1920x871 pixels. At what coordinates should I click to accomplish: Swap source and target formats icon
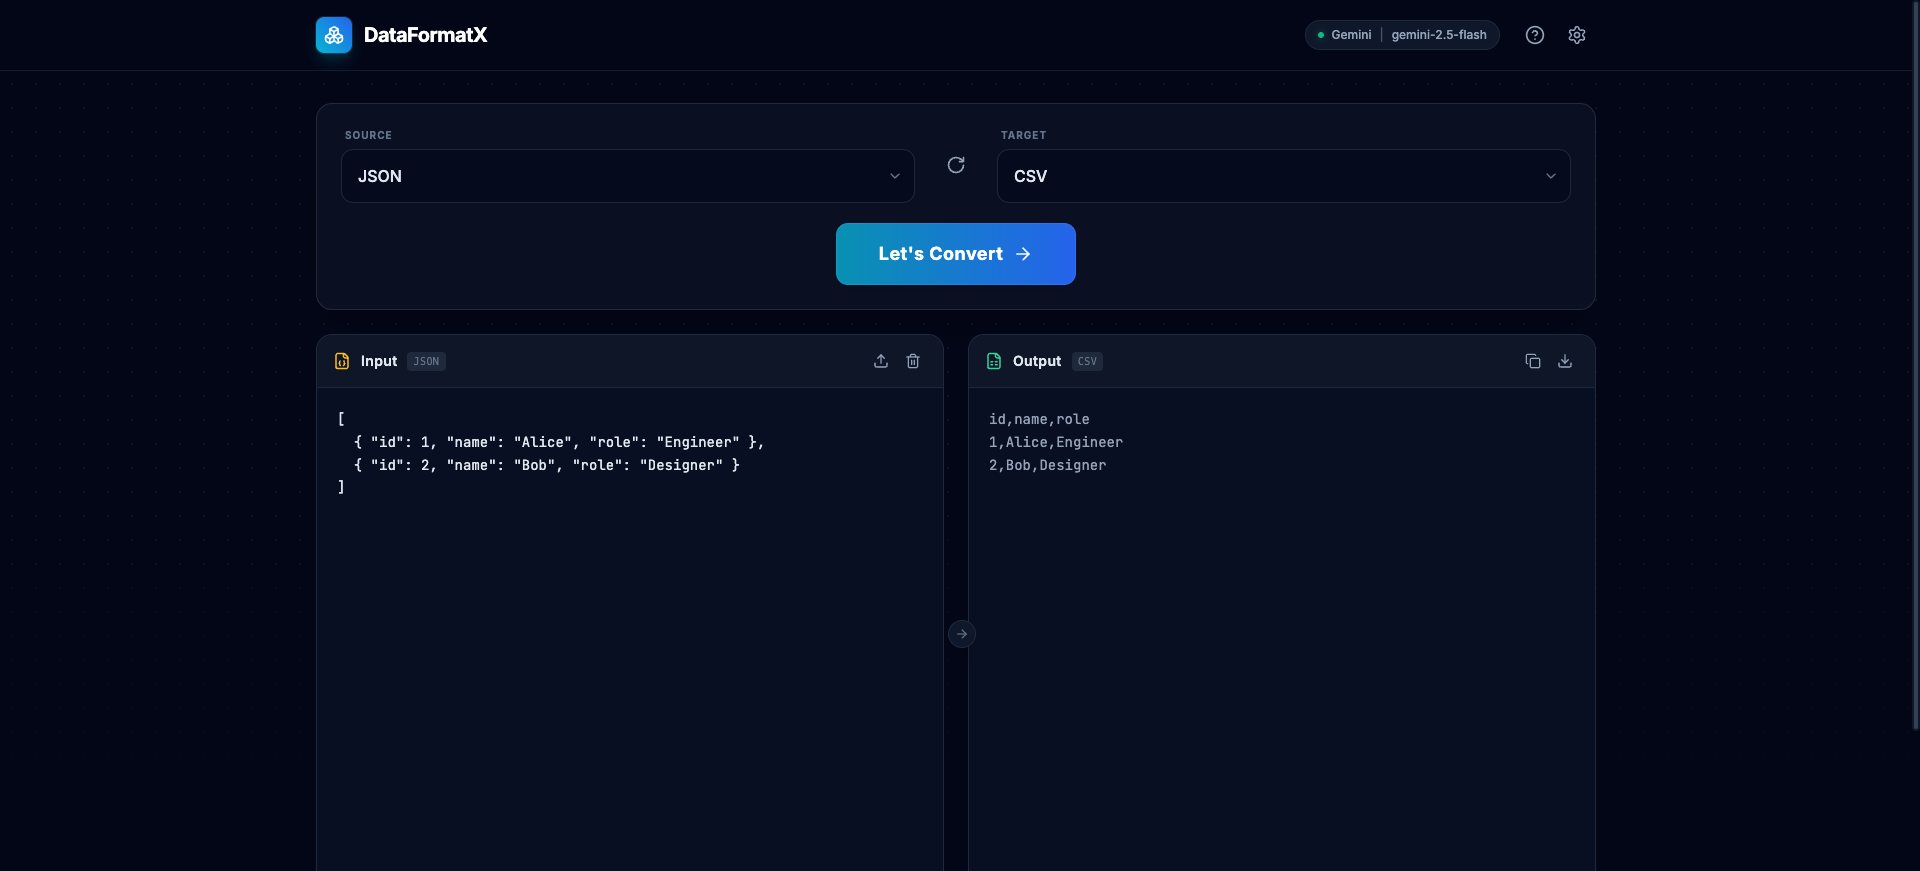(956, 165)
